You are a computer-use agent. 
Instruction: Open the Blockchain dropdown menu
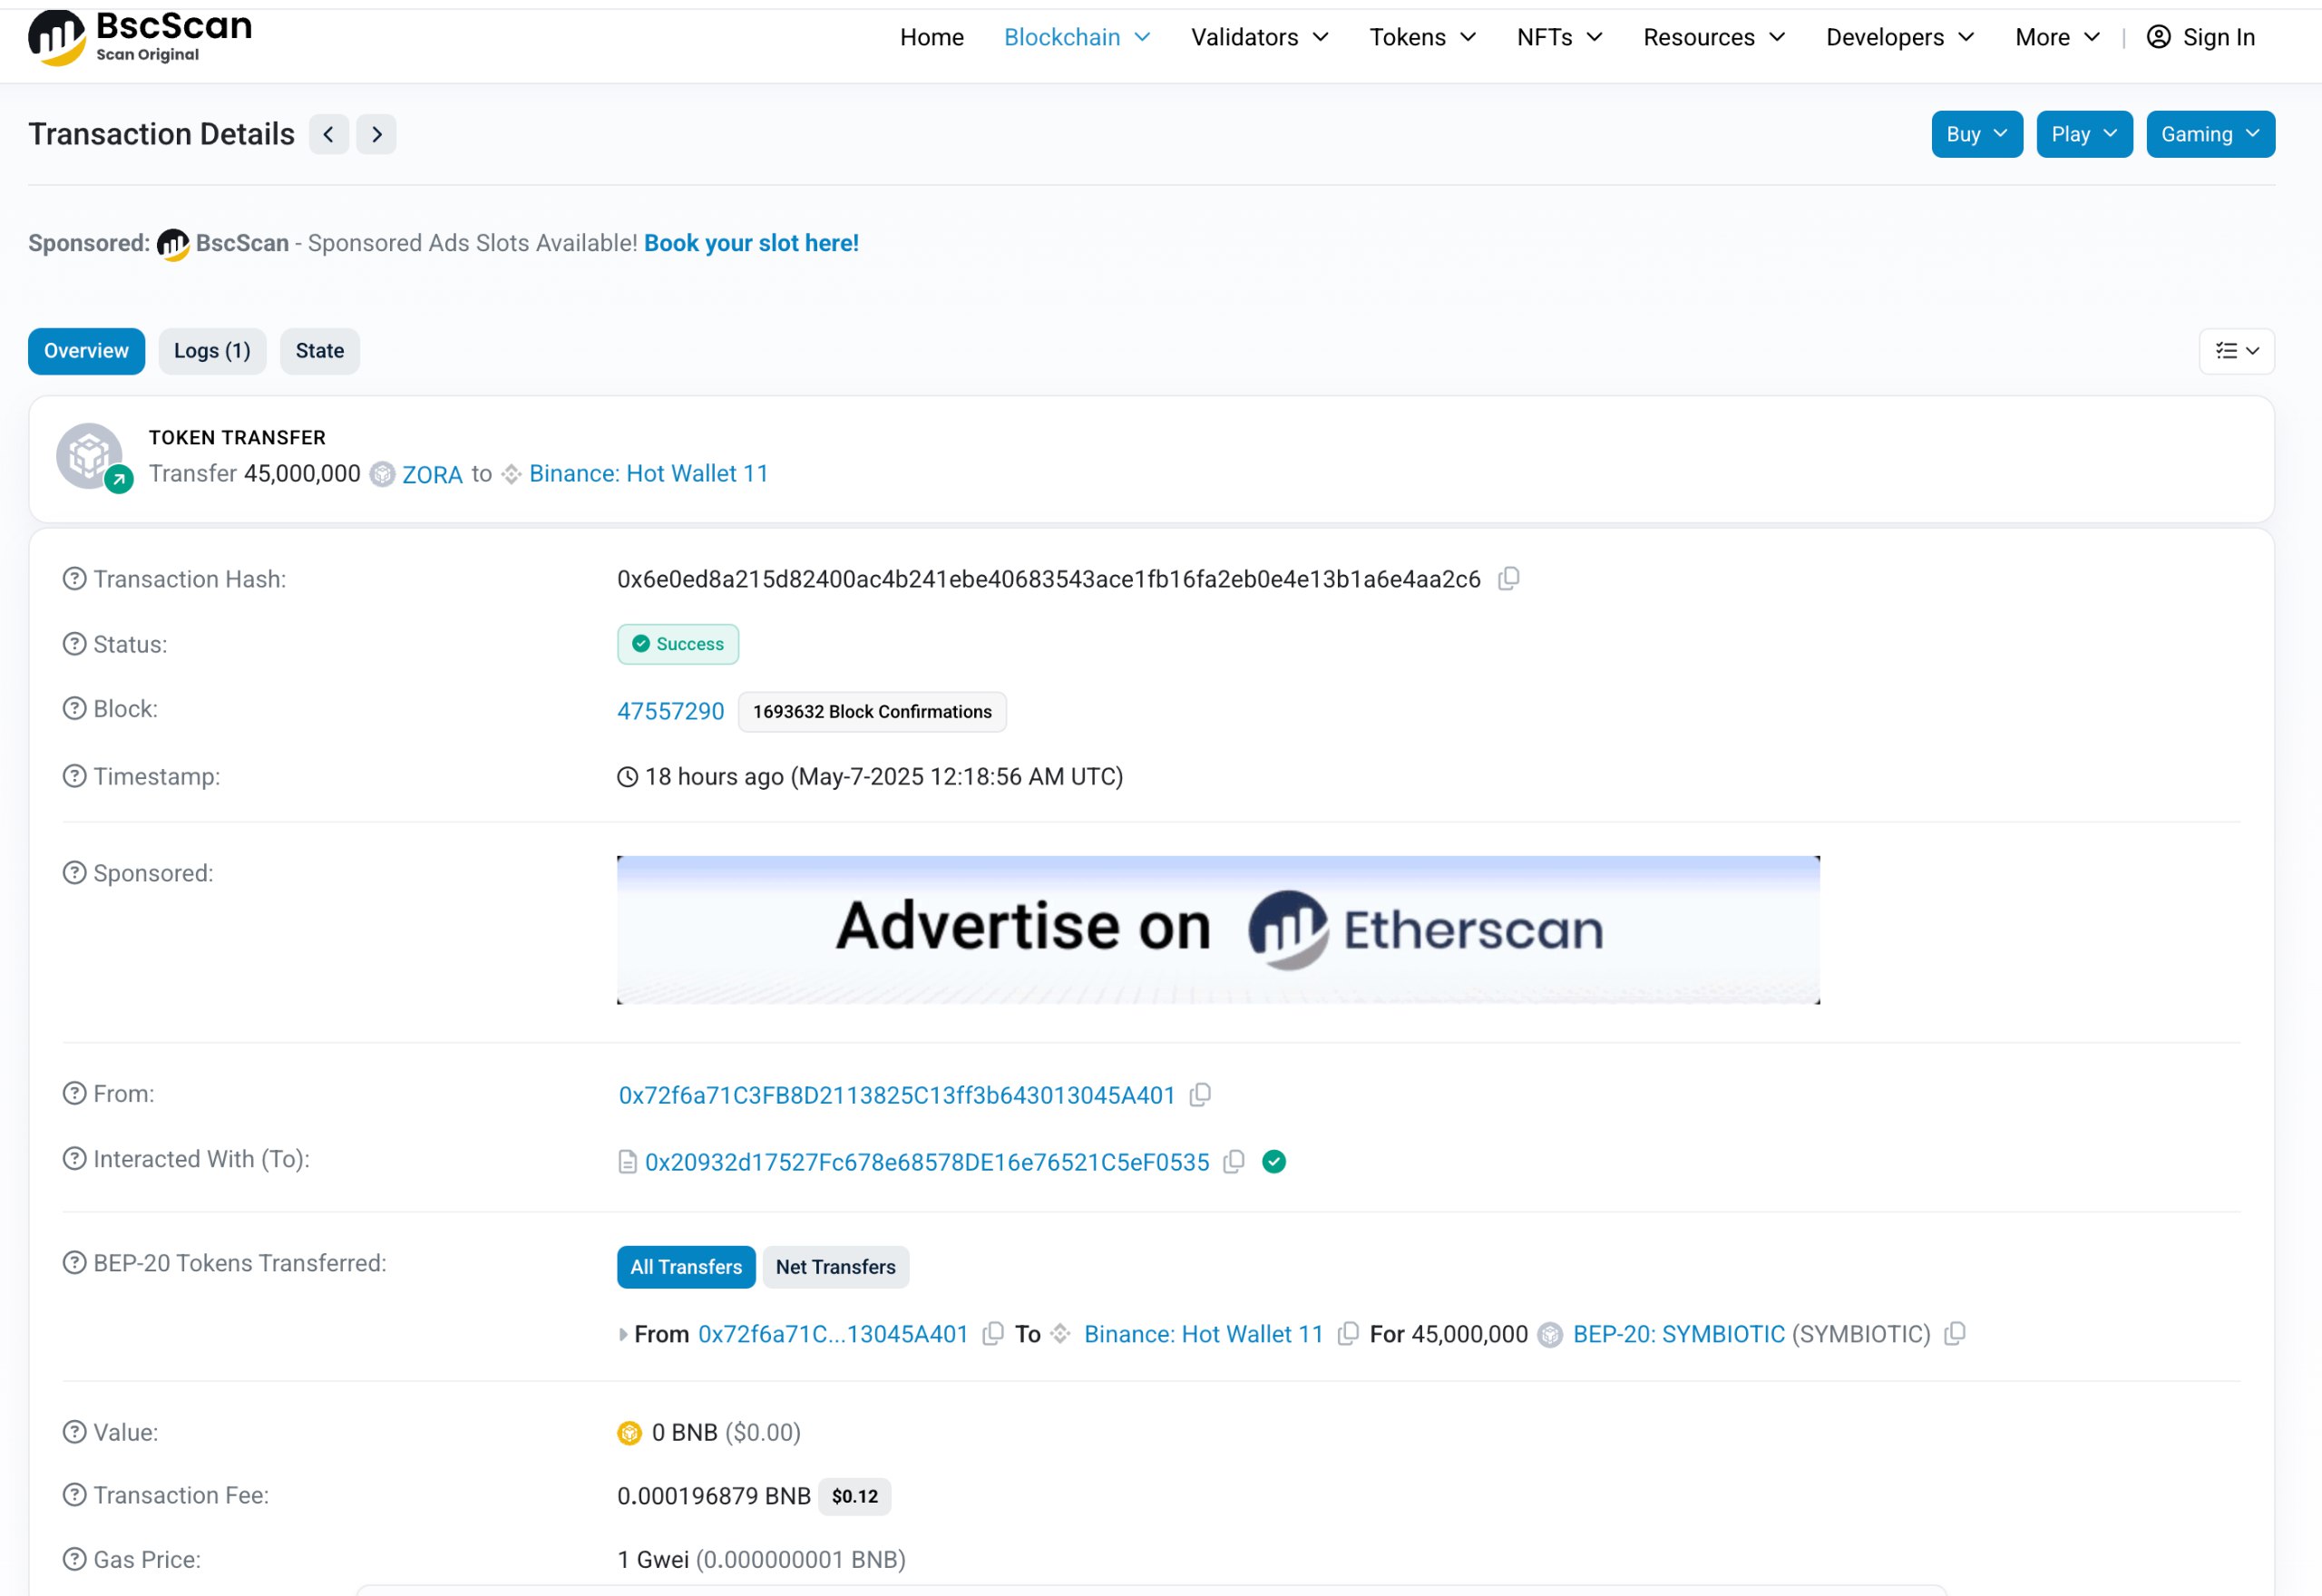click(x=1076, y=37)
